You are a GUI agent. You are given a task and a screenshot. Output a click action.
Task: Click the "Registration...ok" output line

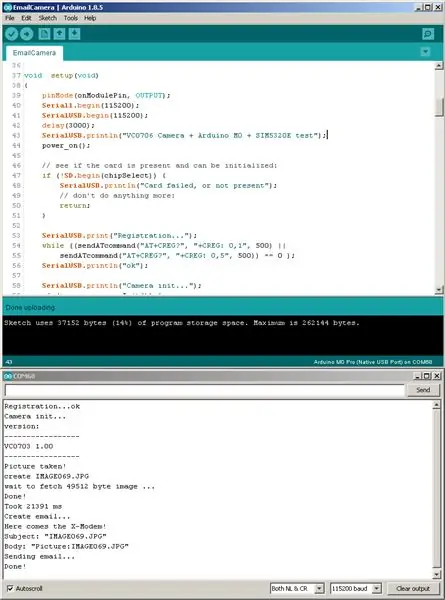coord(42,406)
